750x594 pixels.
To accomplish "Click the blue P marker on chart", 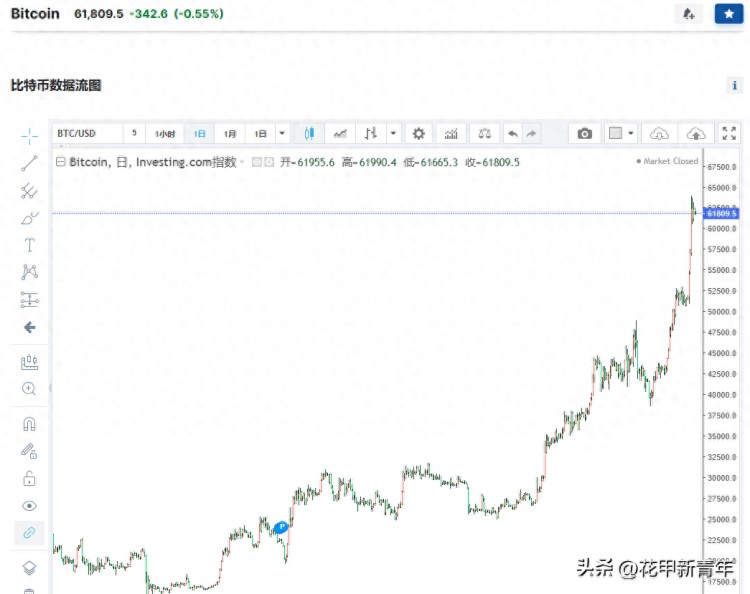I will click(281, 528).
